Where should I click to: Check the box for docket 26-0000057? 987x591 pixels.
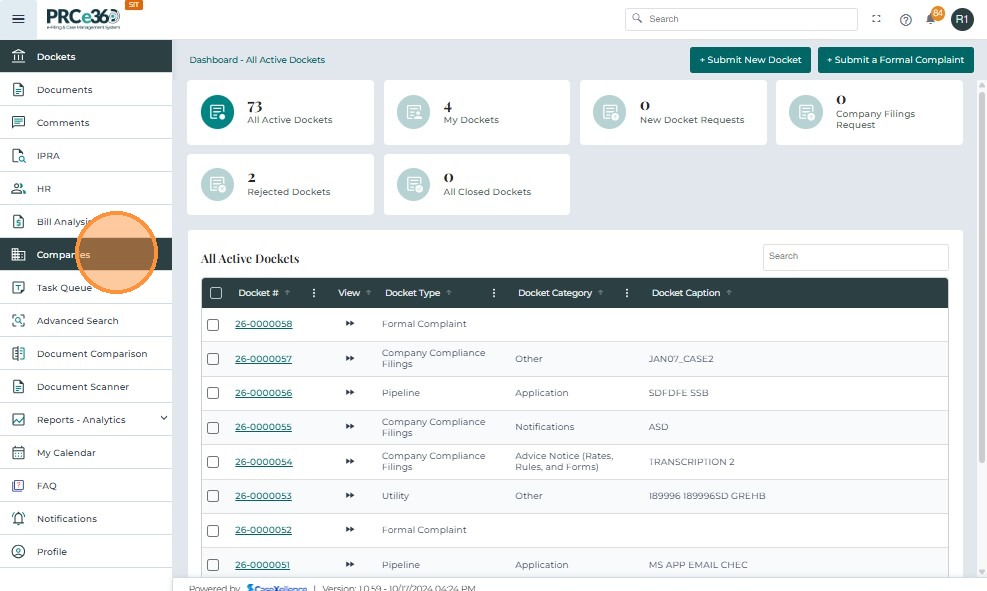[x=213, y=359]
